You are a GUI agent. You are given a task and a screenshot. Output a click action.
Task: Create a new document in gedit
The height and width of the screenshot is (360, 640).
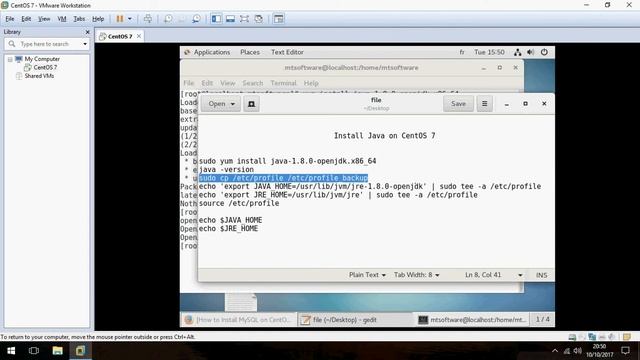point(251,104)
